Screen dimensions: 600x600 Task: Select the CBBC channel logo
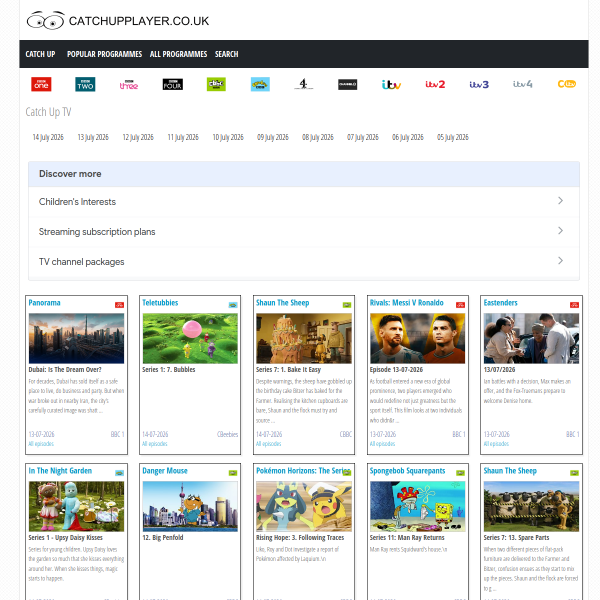tap(216, 84)
